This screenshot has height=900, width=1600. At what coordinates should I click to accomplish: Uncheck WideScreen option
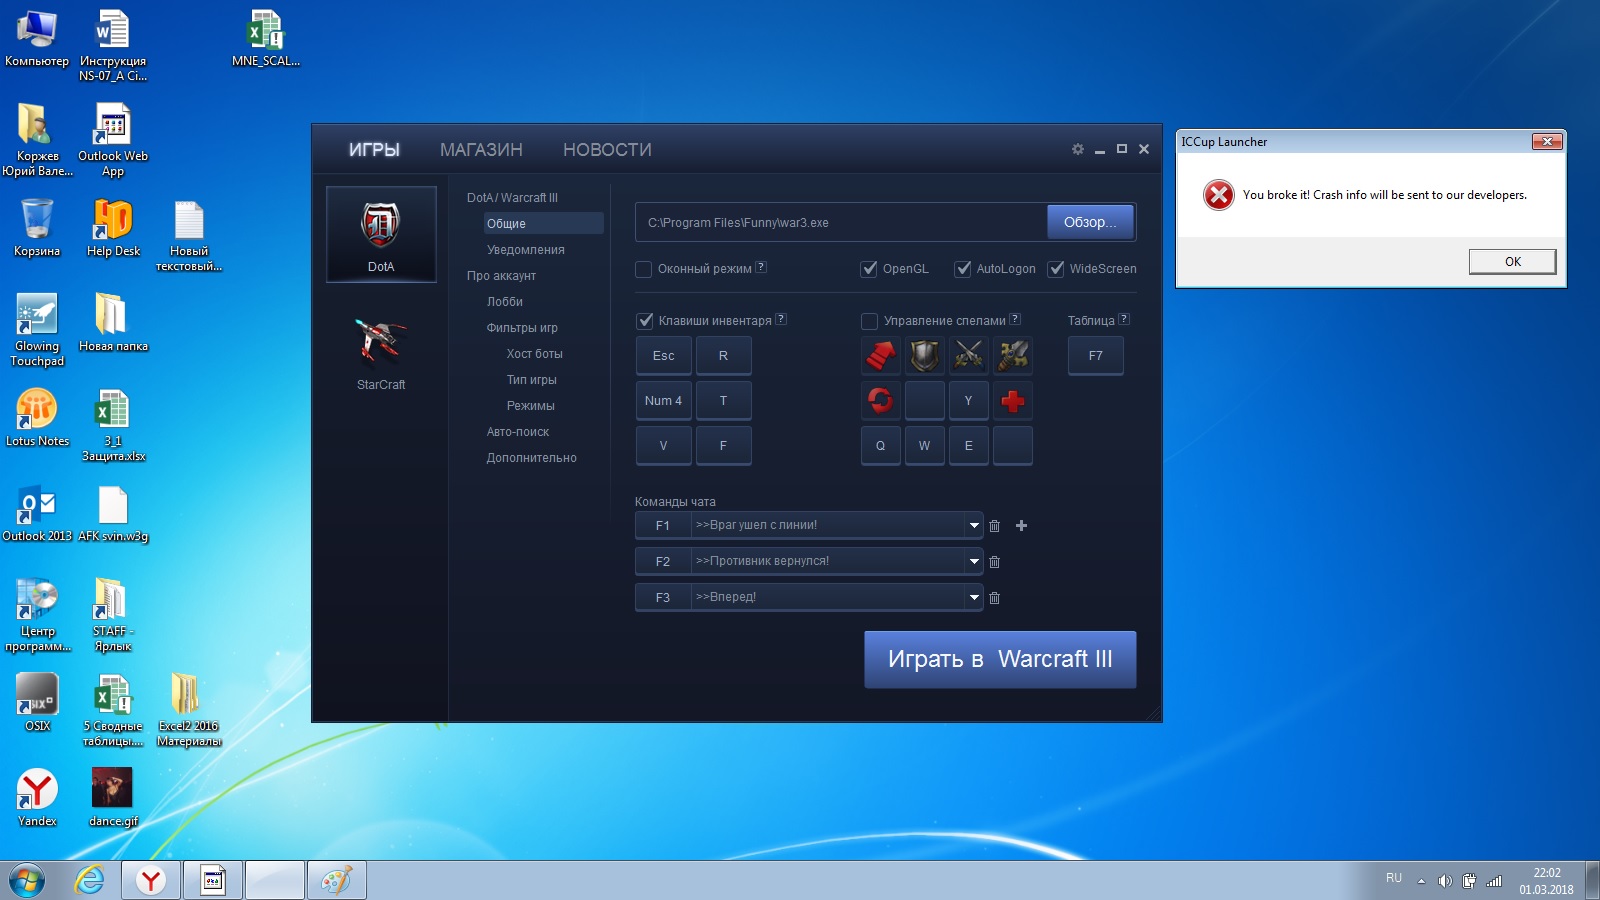(x=1056, y=269)
